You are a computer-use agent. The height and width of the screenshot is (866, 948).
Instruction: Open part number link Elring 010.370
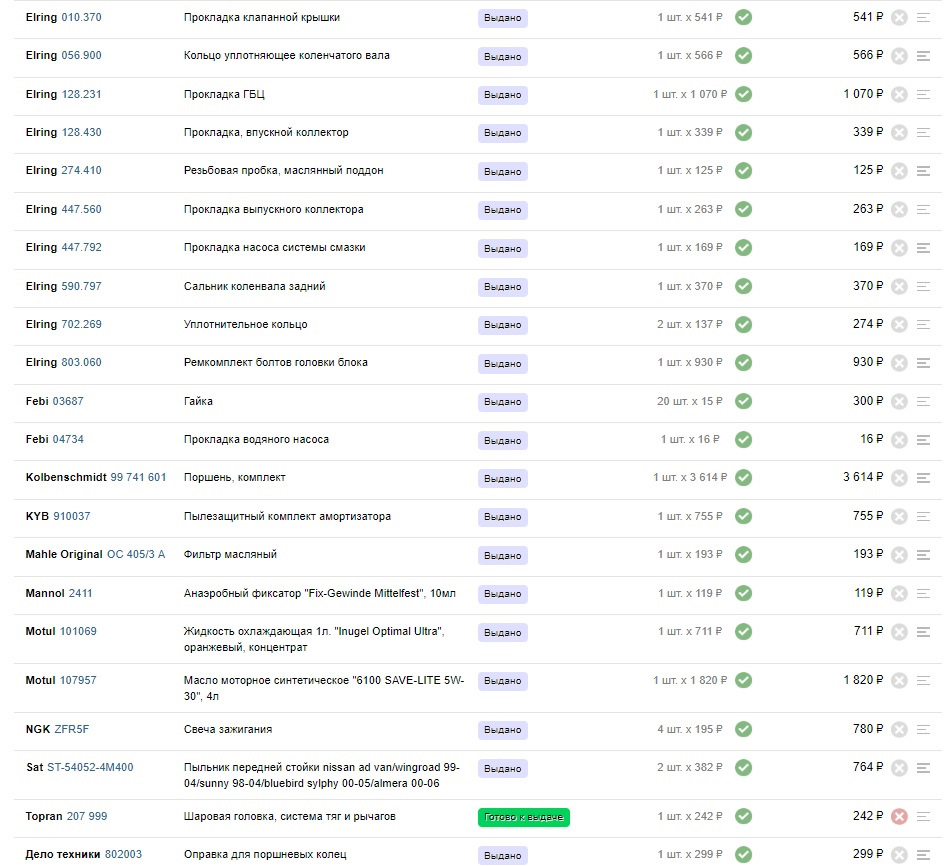click(x=81, y=18)
